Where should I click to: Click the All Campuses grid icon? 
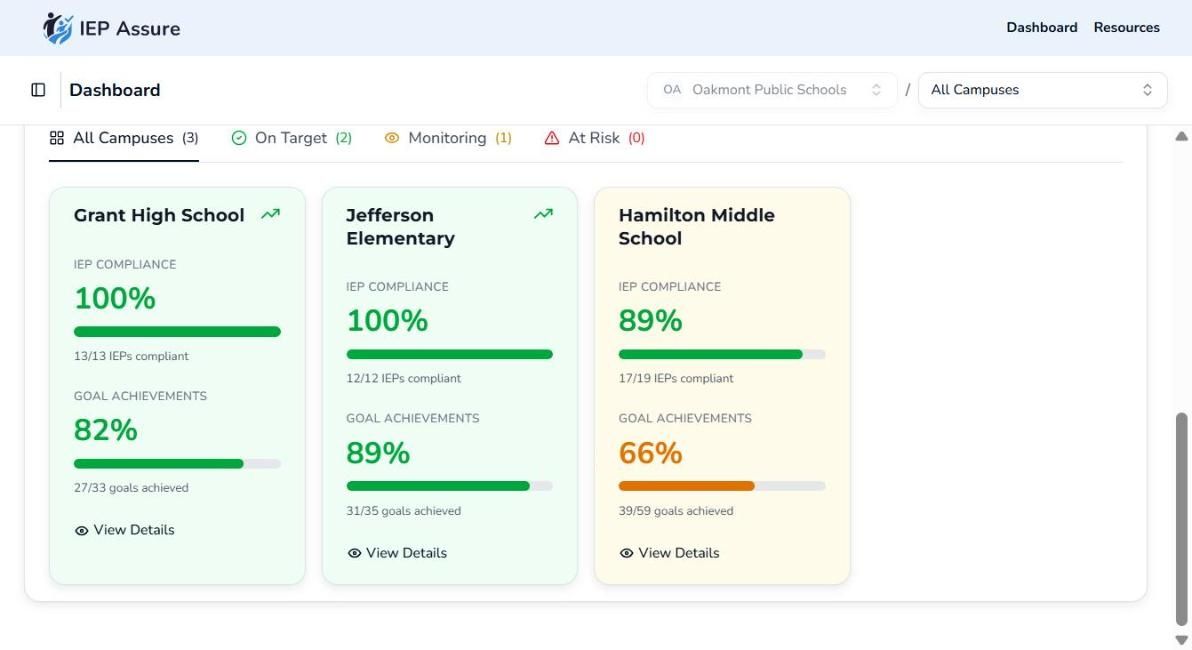[56, 138]
